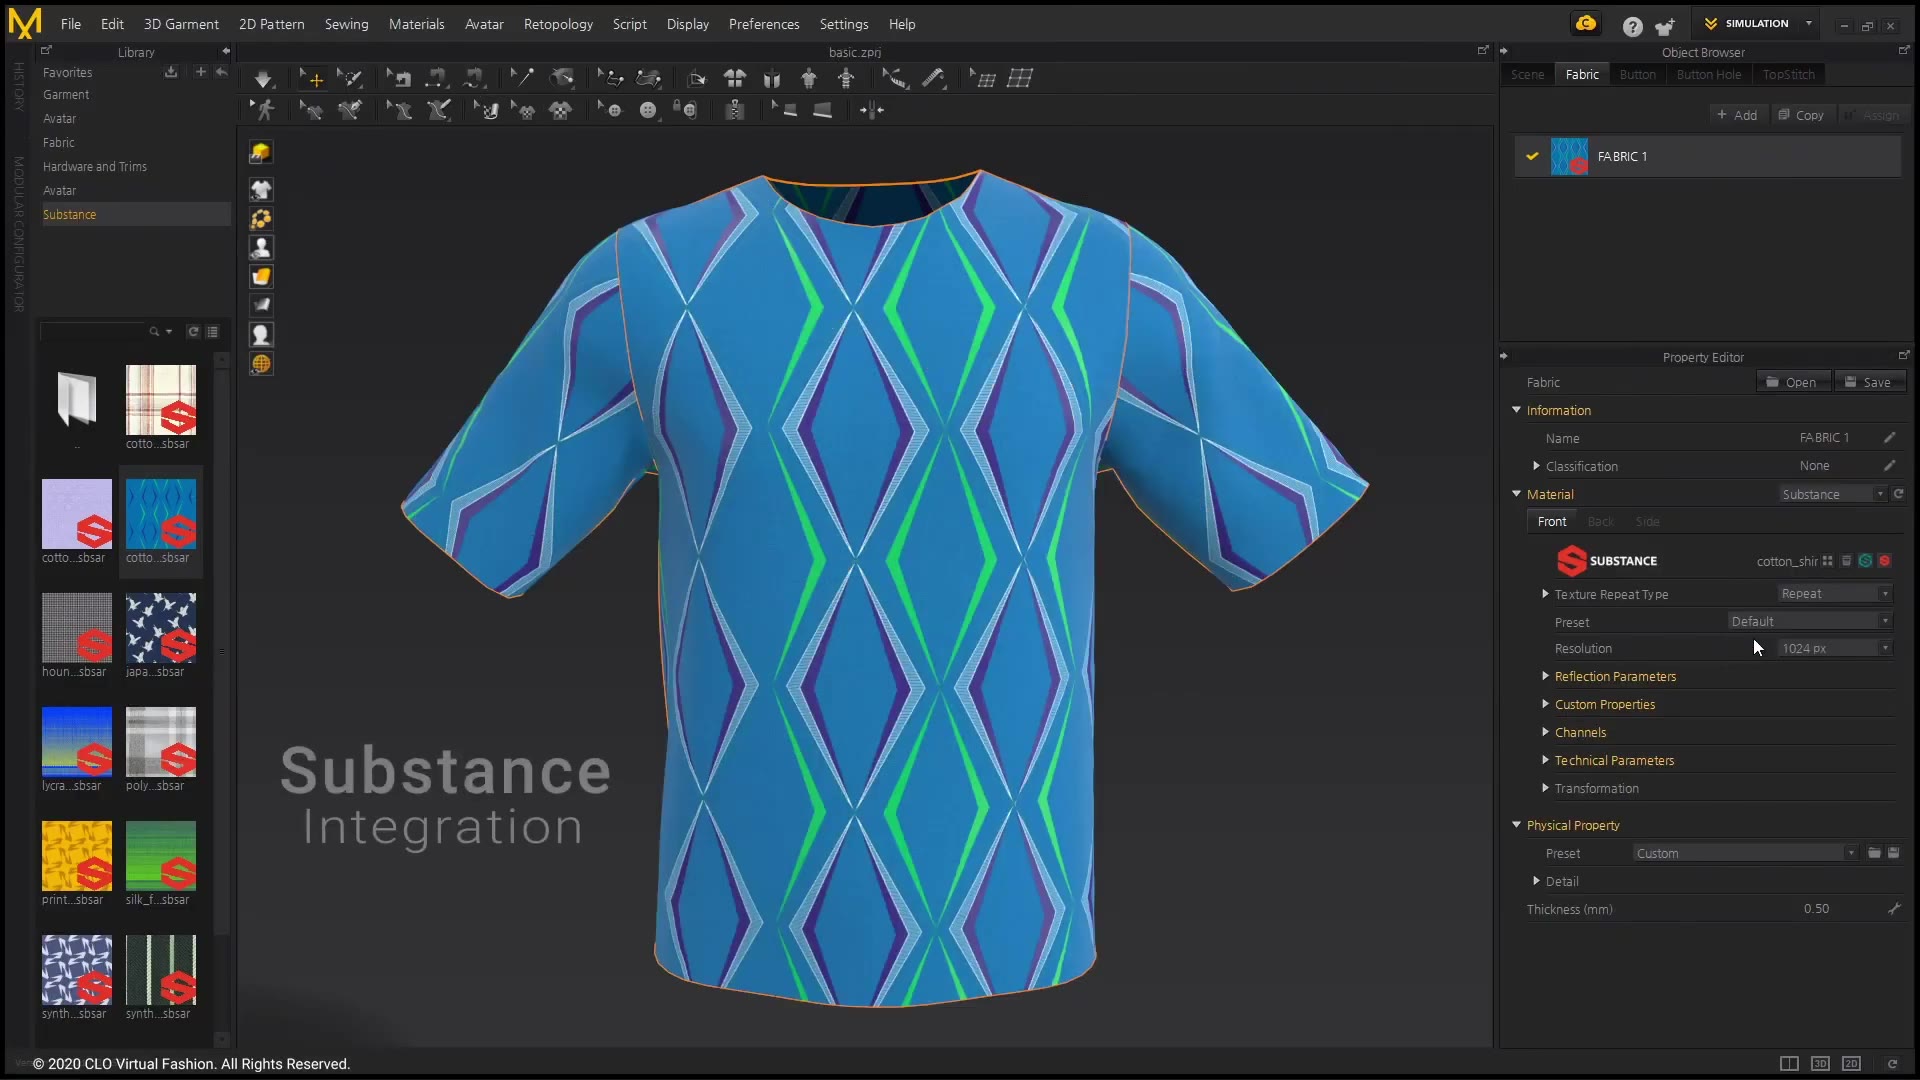Choose the Select Mesh lasso tool
This screenshot has height=1080, width=1920.
349,79
